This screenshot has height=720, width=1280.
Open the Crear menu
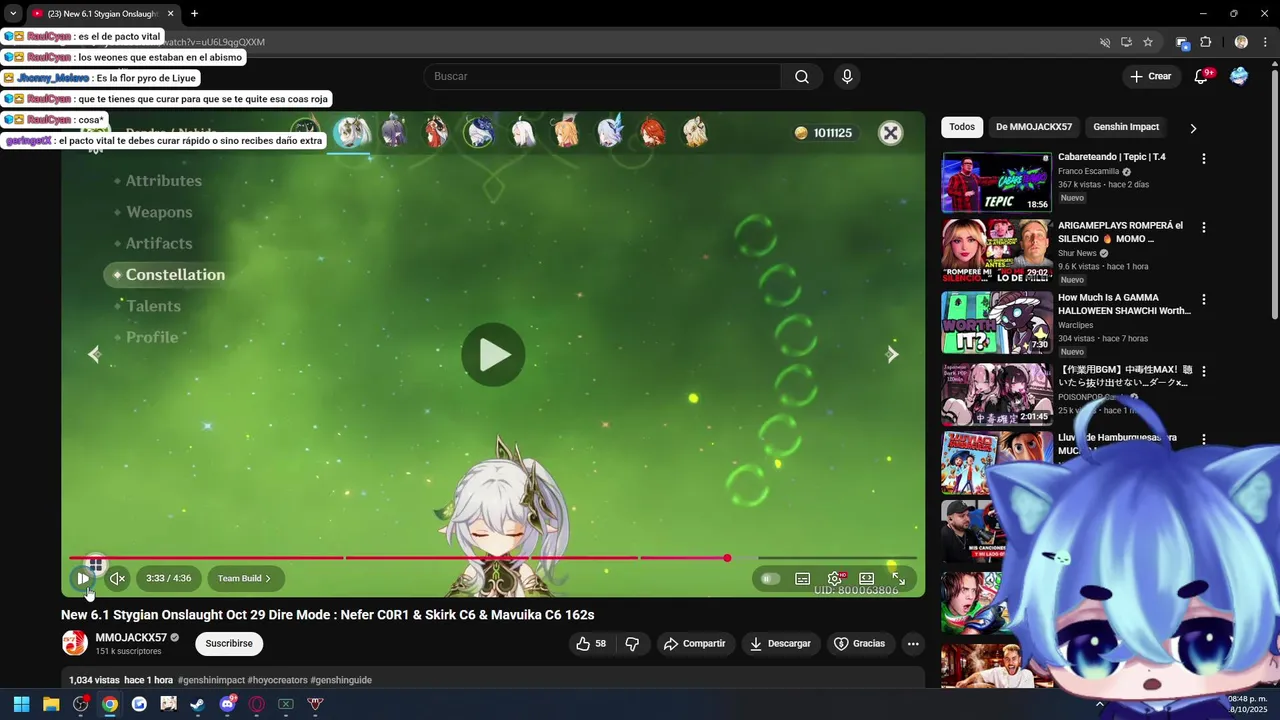click(1150, 76)
